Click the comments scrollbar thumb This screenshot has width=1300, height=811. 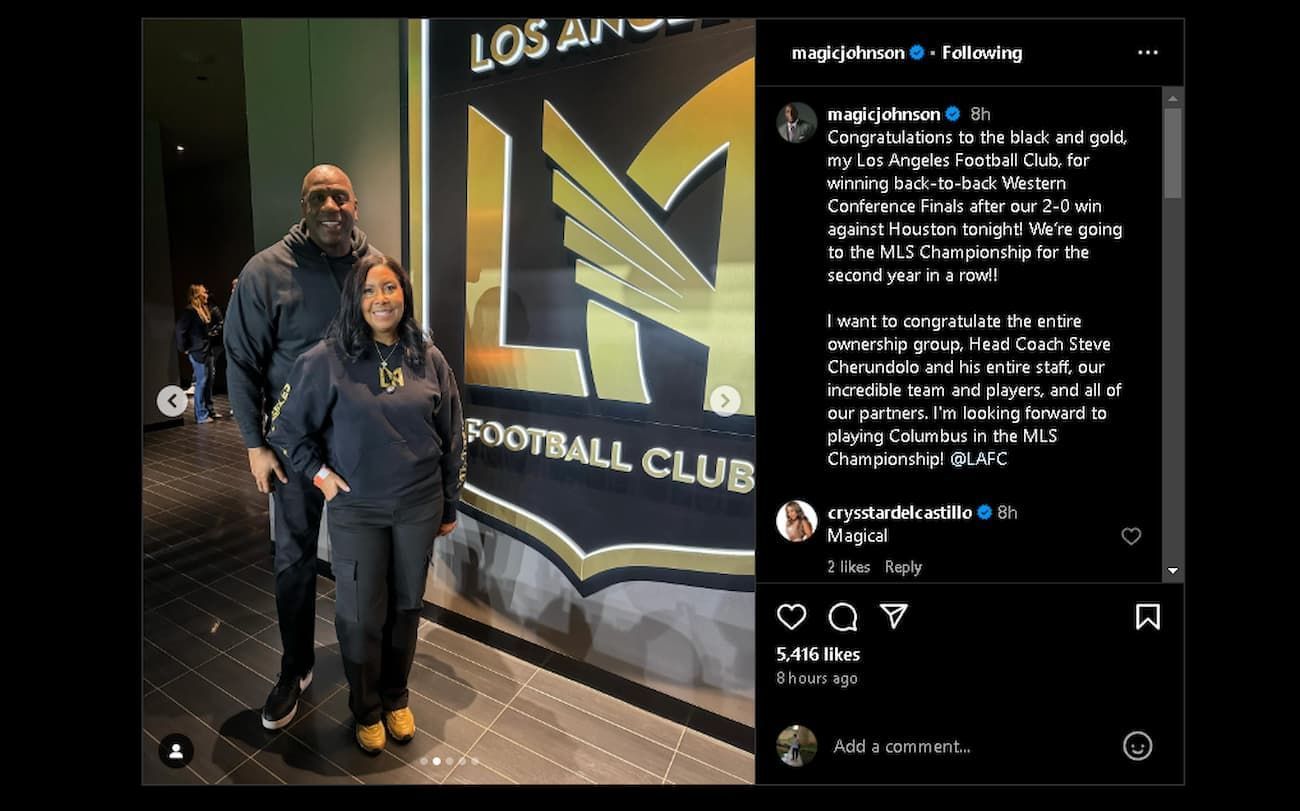click(1172, 152)
